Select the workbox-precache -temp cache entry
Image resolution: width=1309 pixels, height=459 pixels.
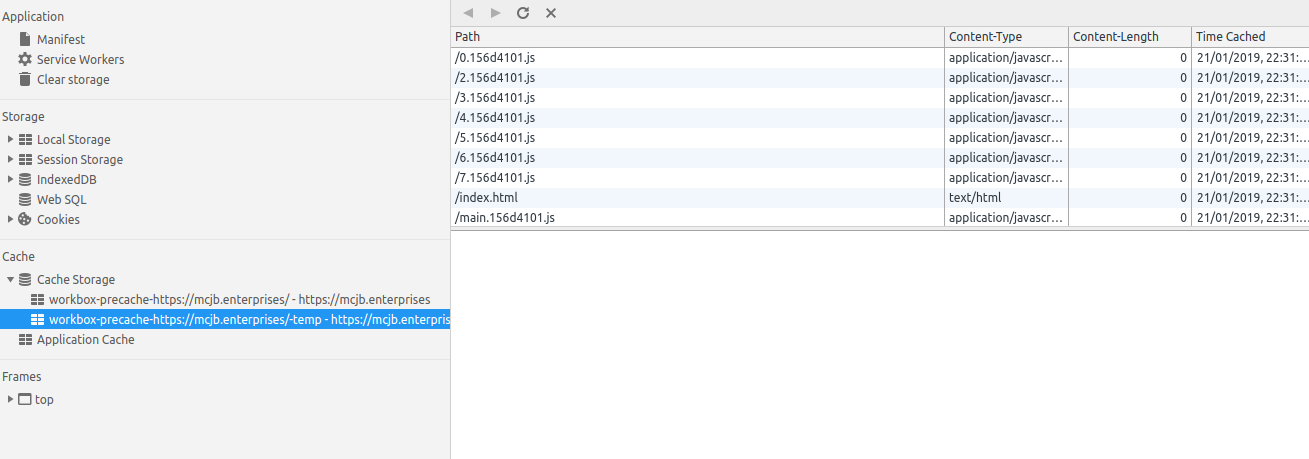[225, 319]
